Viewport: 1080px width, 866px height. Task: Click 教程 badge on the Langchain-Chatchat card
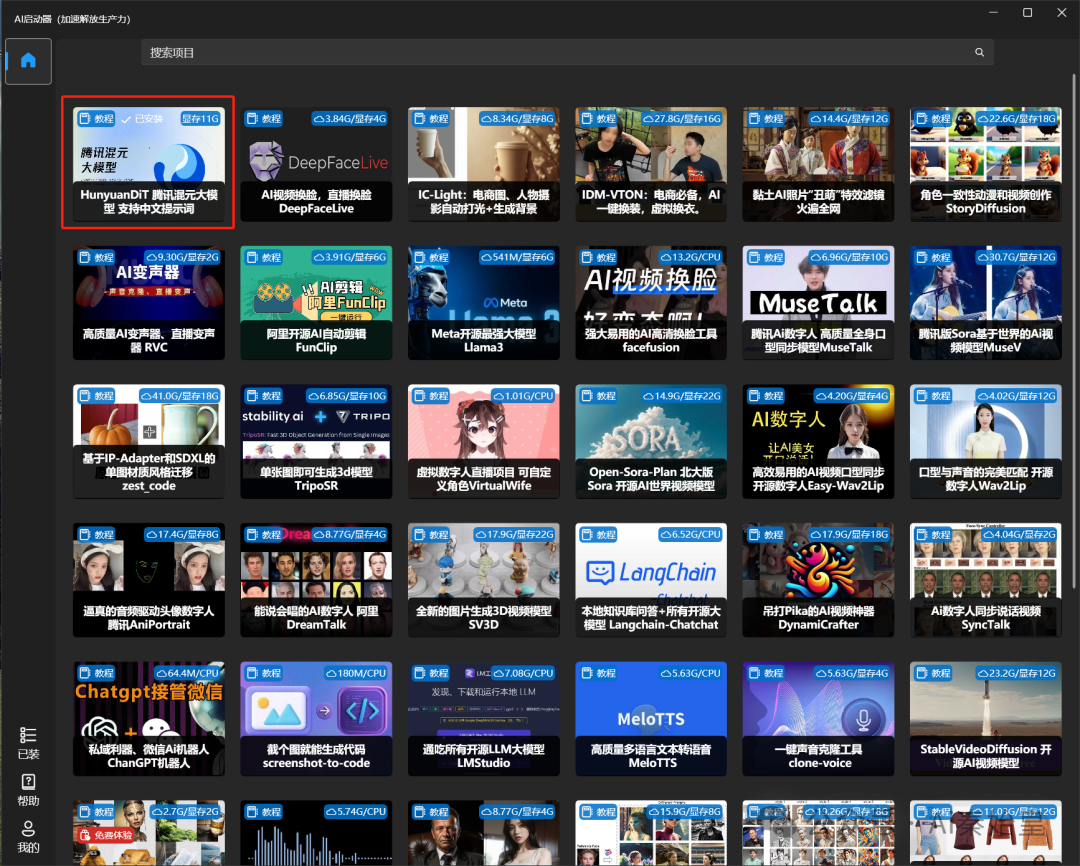tap(599, 535)
